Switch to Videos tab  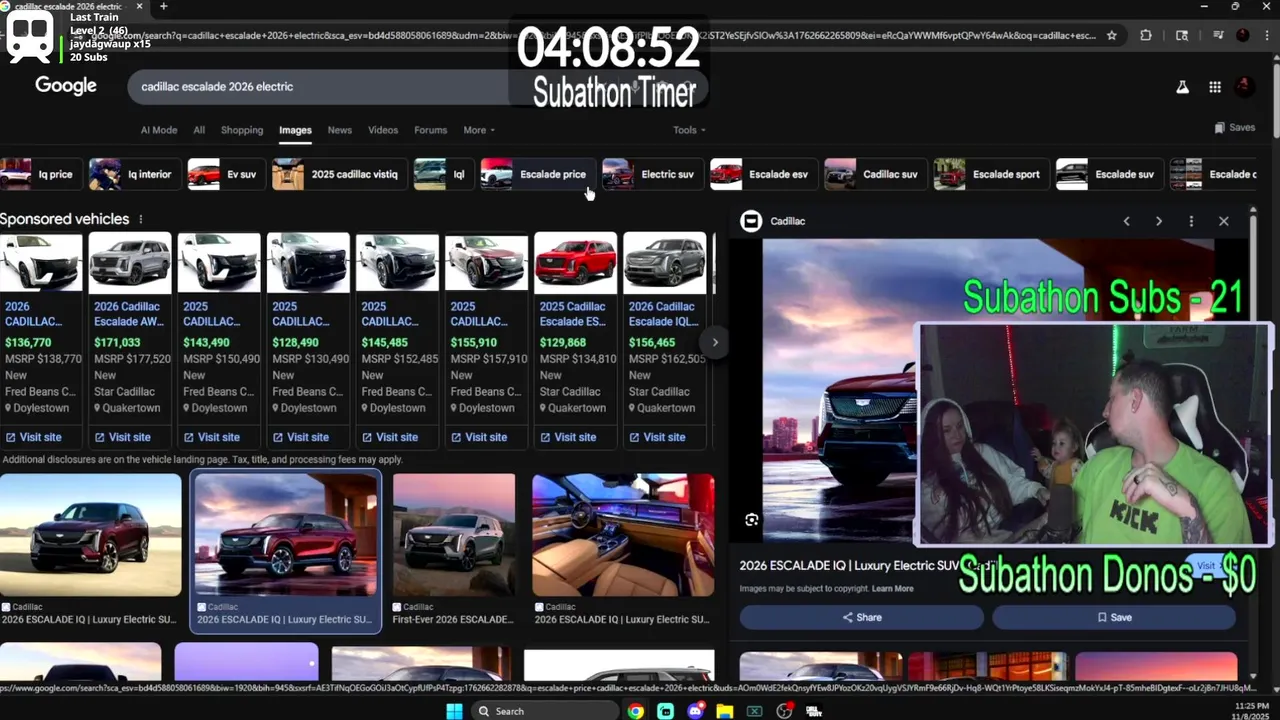(383, 130)
